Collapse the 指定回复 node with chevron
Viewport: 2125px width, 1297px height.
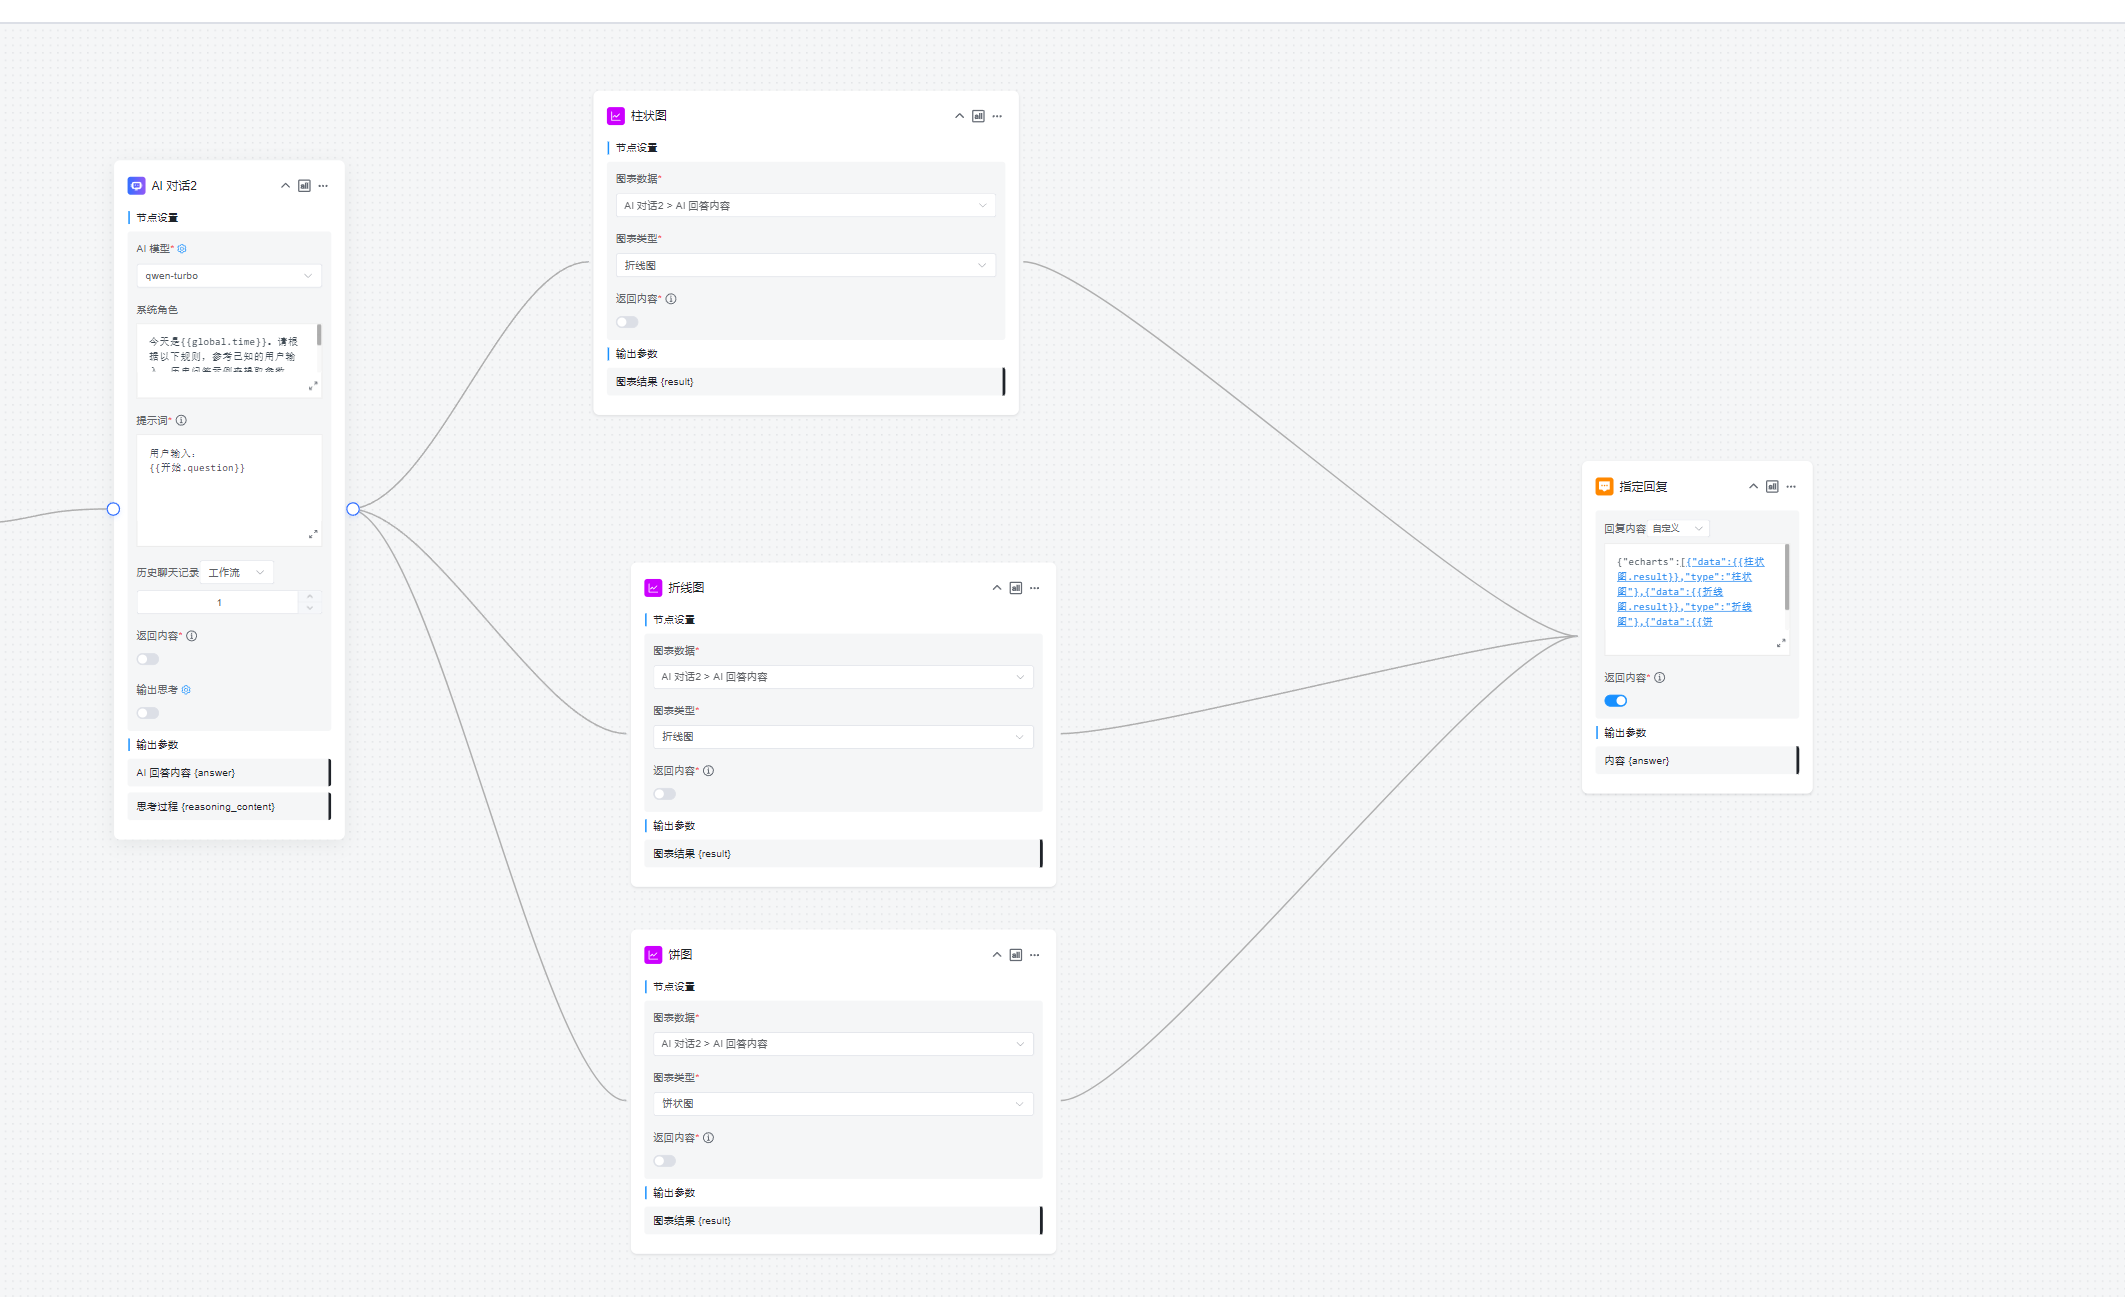(x=1753, y=487)
